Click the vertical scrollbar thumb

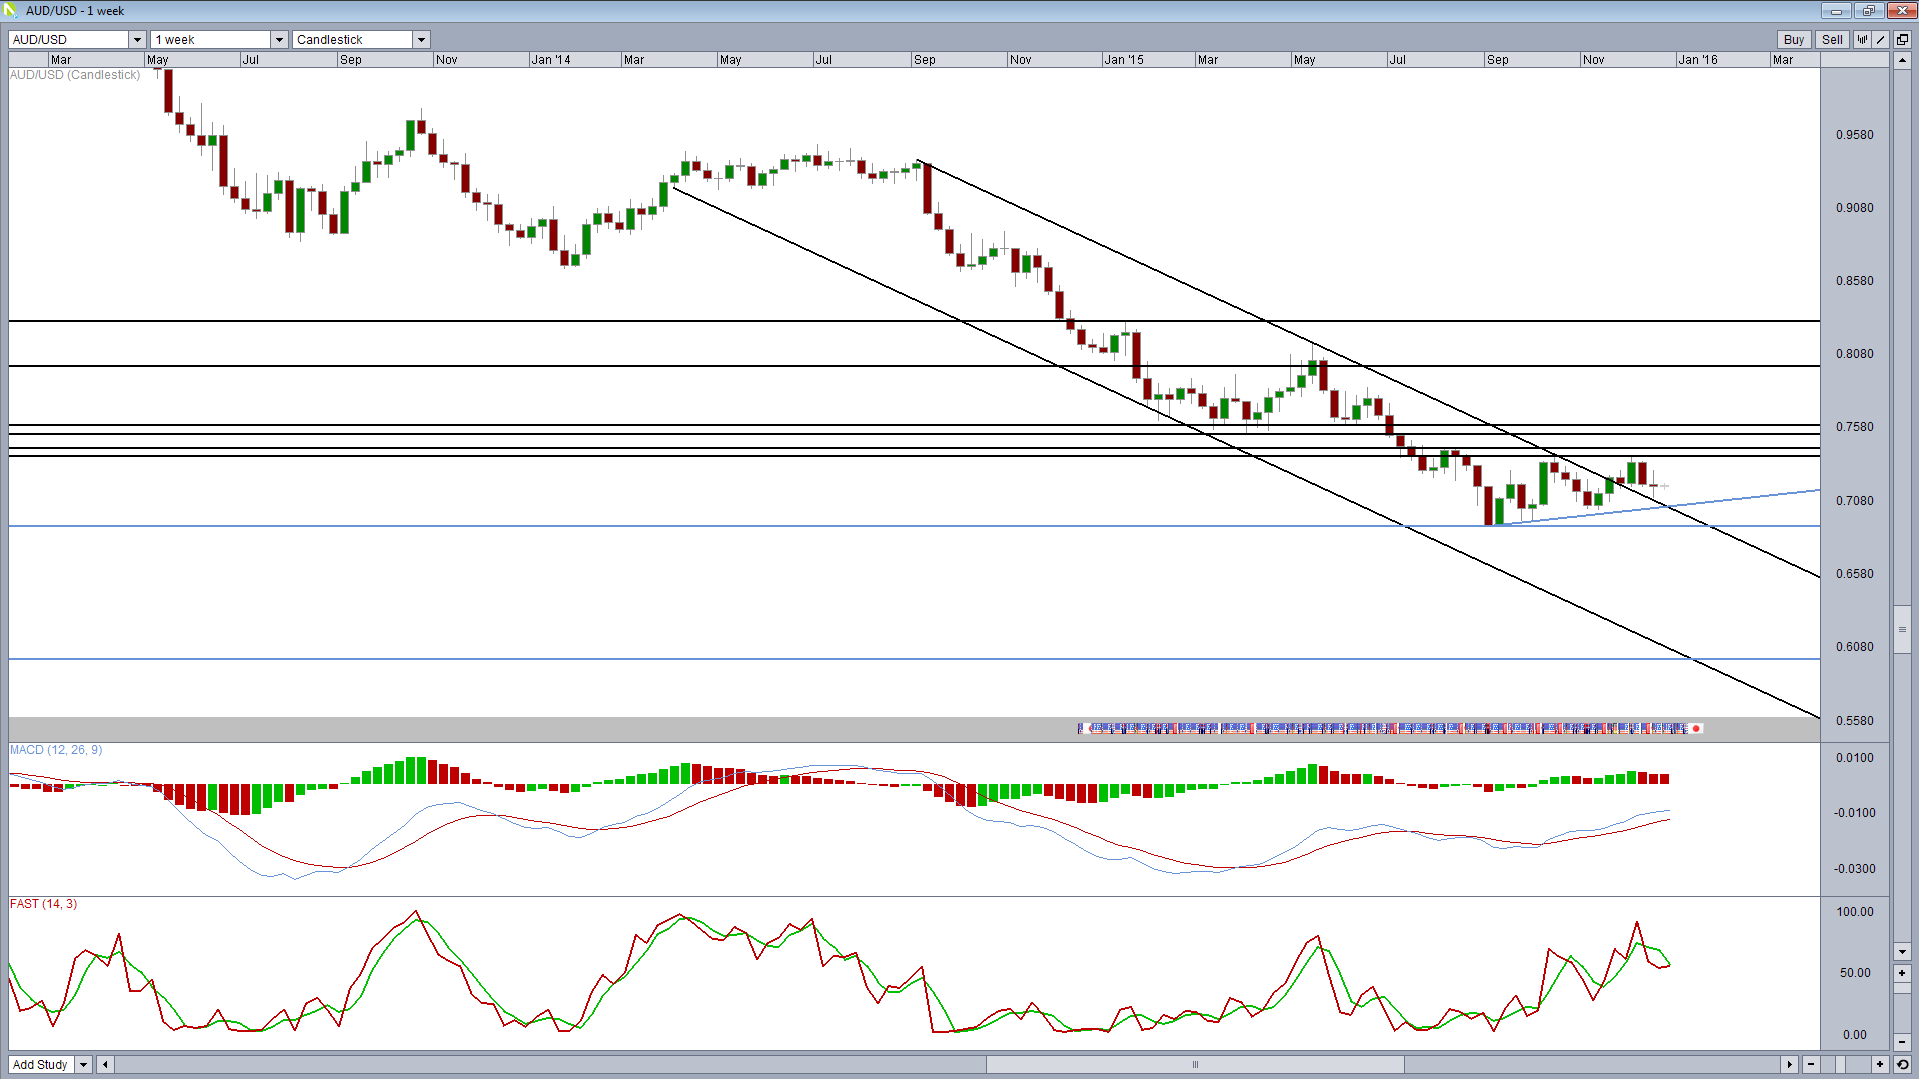(x=1902, y=629)
